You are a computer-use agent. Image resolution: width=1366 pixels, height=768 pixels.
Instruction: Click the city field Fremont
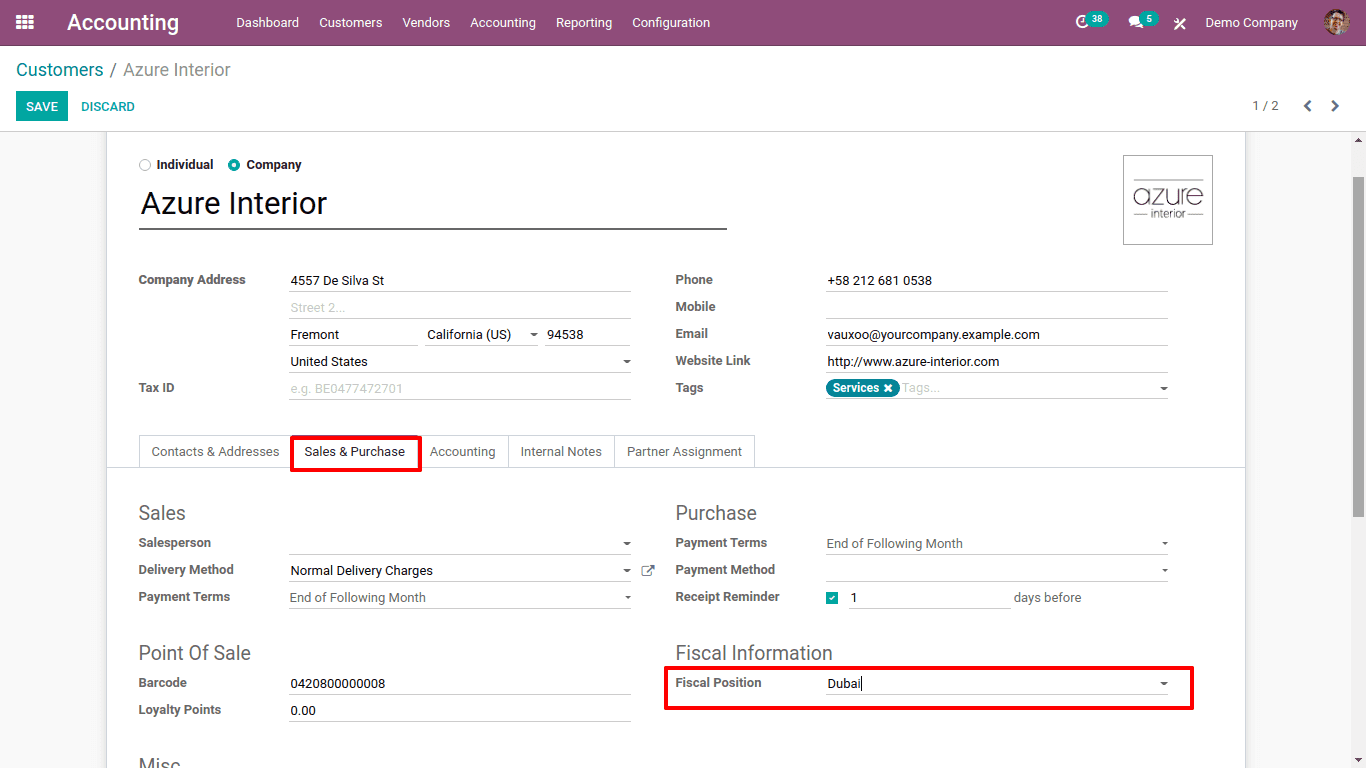(x=353, y=335)
